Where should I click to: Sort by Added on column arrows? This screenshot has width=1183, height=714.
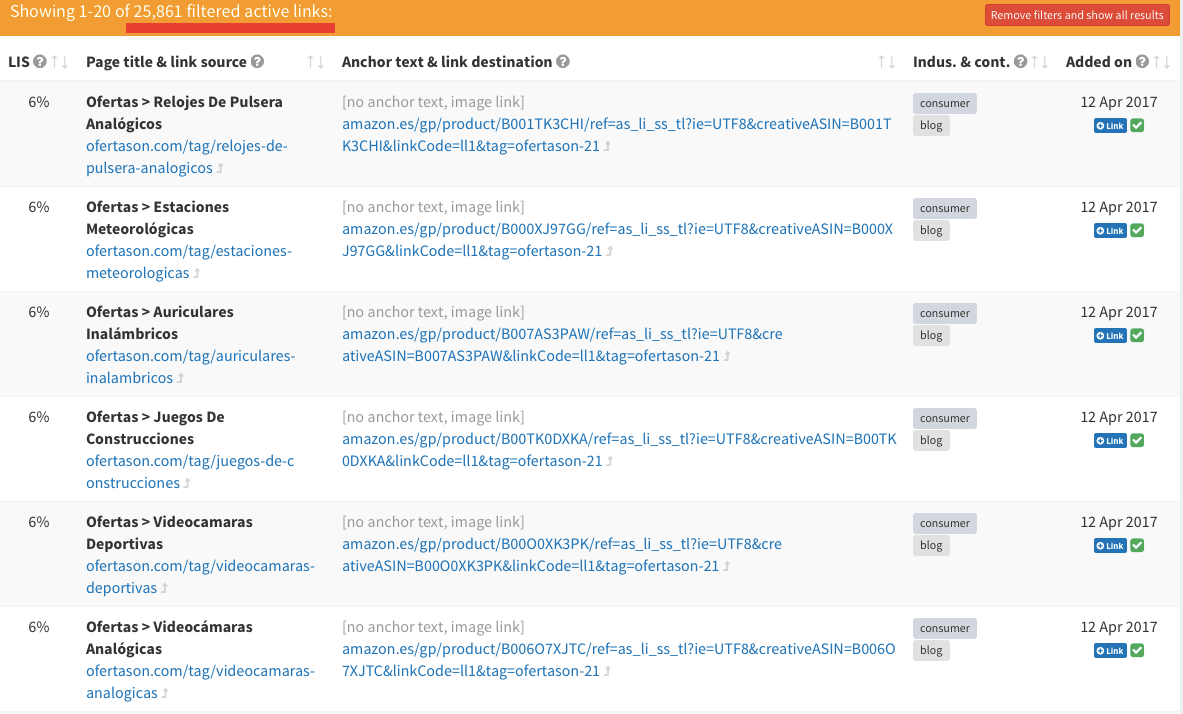coord(1162,62)
